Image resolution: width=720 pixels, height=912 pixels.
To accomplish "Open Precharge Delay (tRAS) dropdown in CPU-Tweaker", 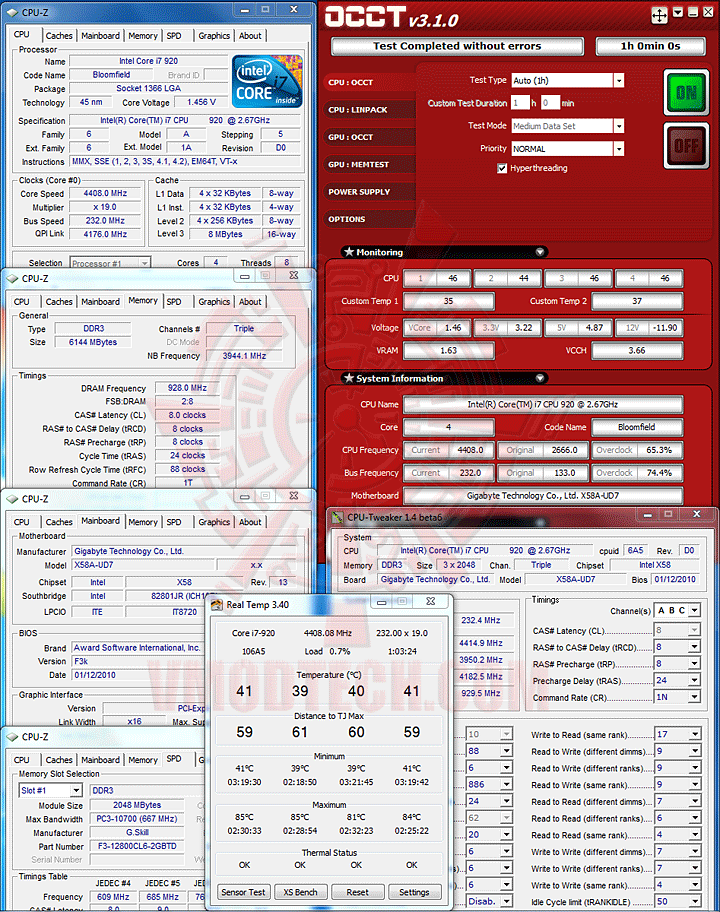I will [x=694, y=681].
